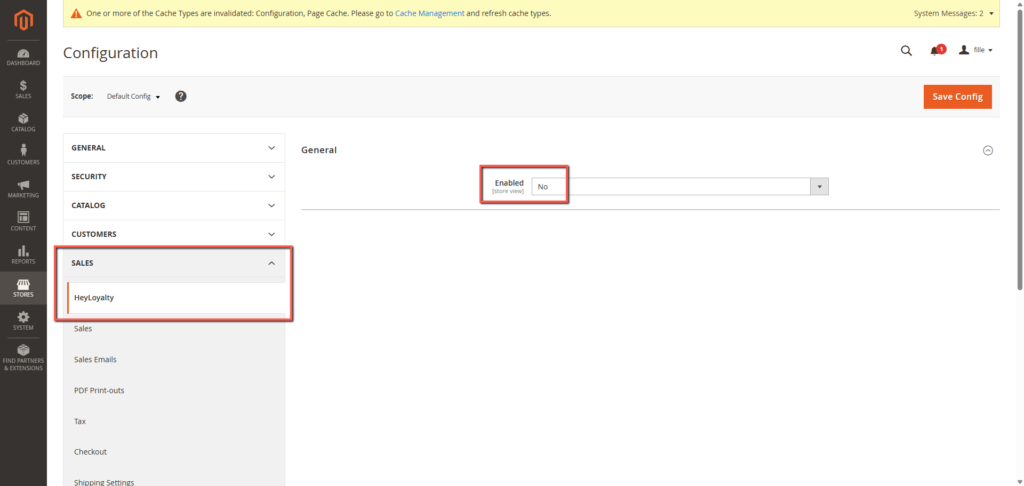Open the Dashboard sidebar icon
The height and width of the screenshot is (486, 1024).
[x=22, y=56]
